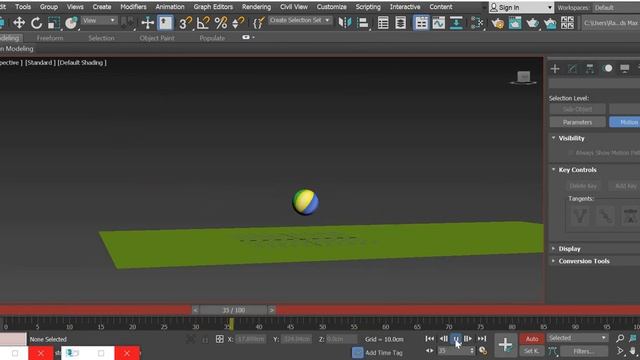
Task: Open the Modifiers menu
Action: coord(133,7)
